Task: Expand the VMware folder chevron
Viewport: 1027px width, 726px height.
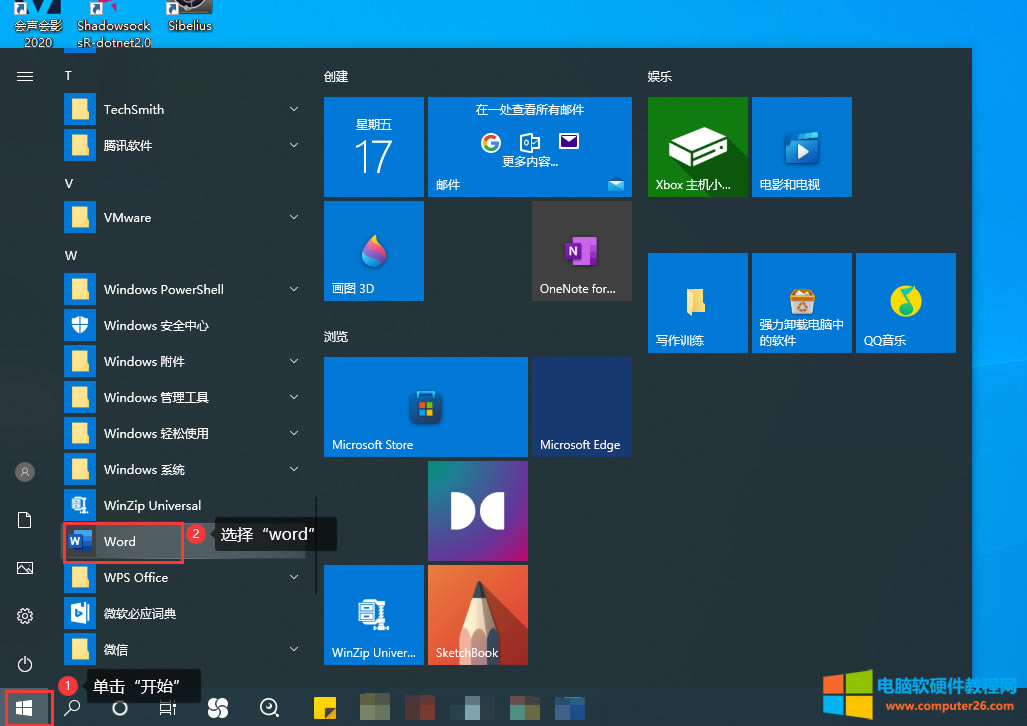Action: [x=294, y=217]
